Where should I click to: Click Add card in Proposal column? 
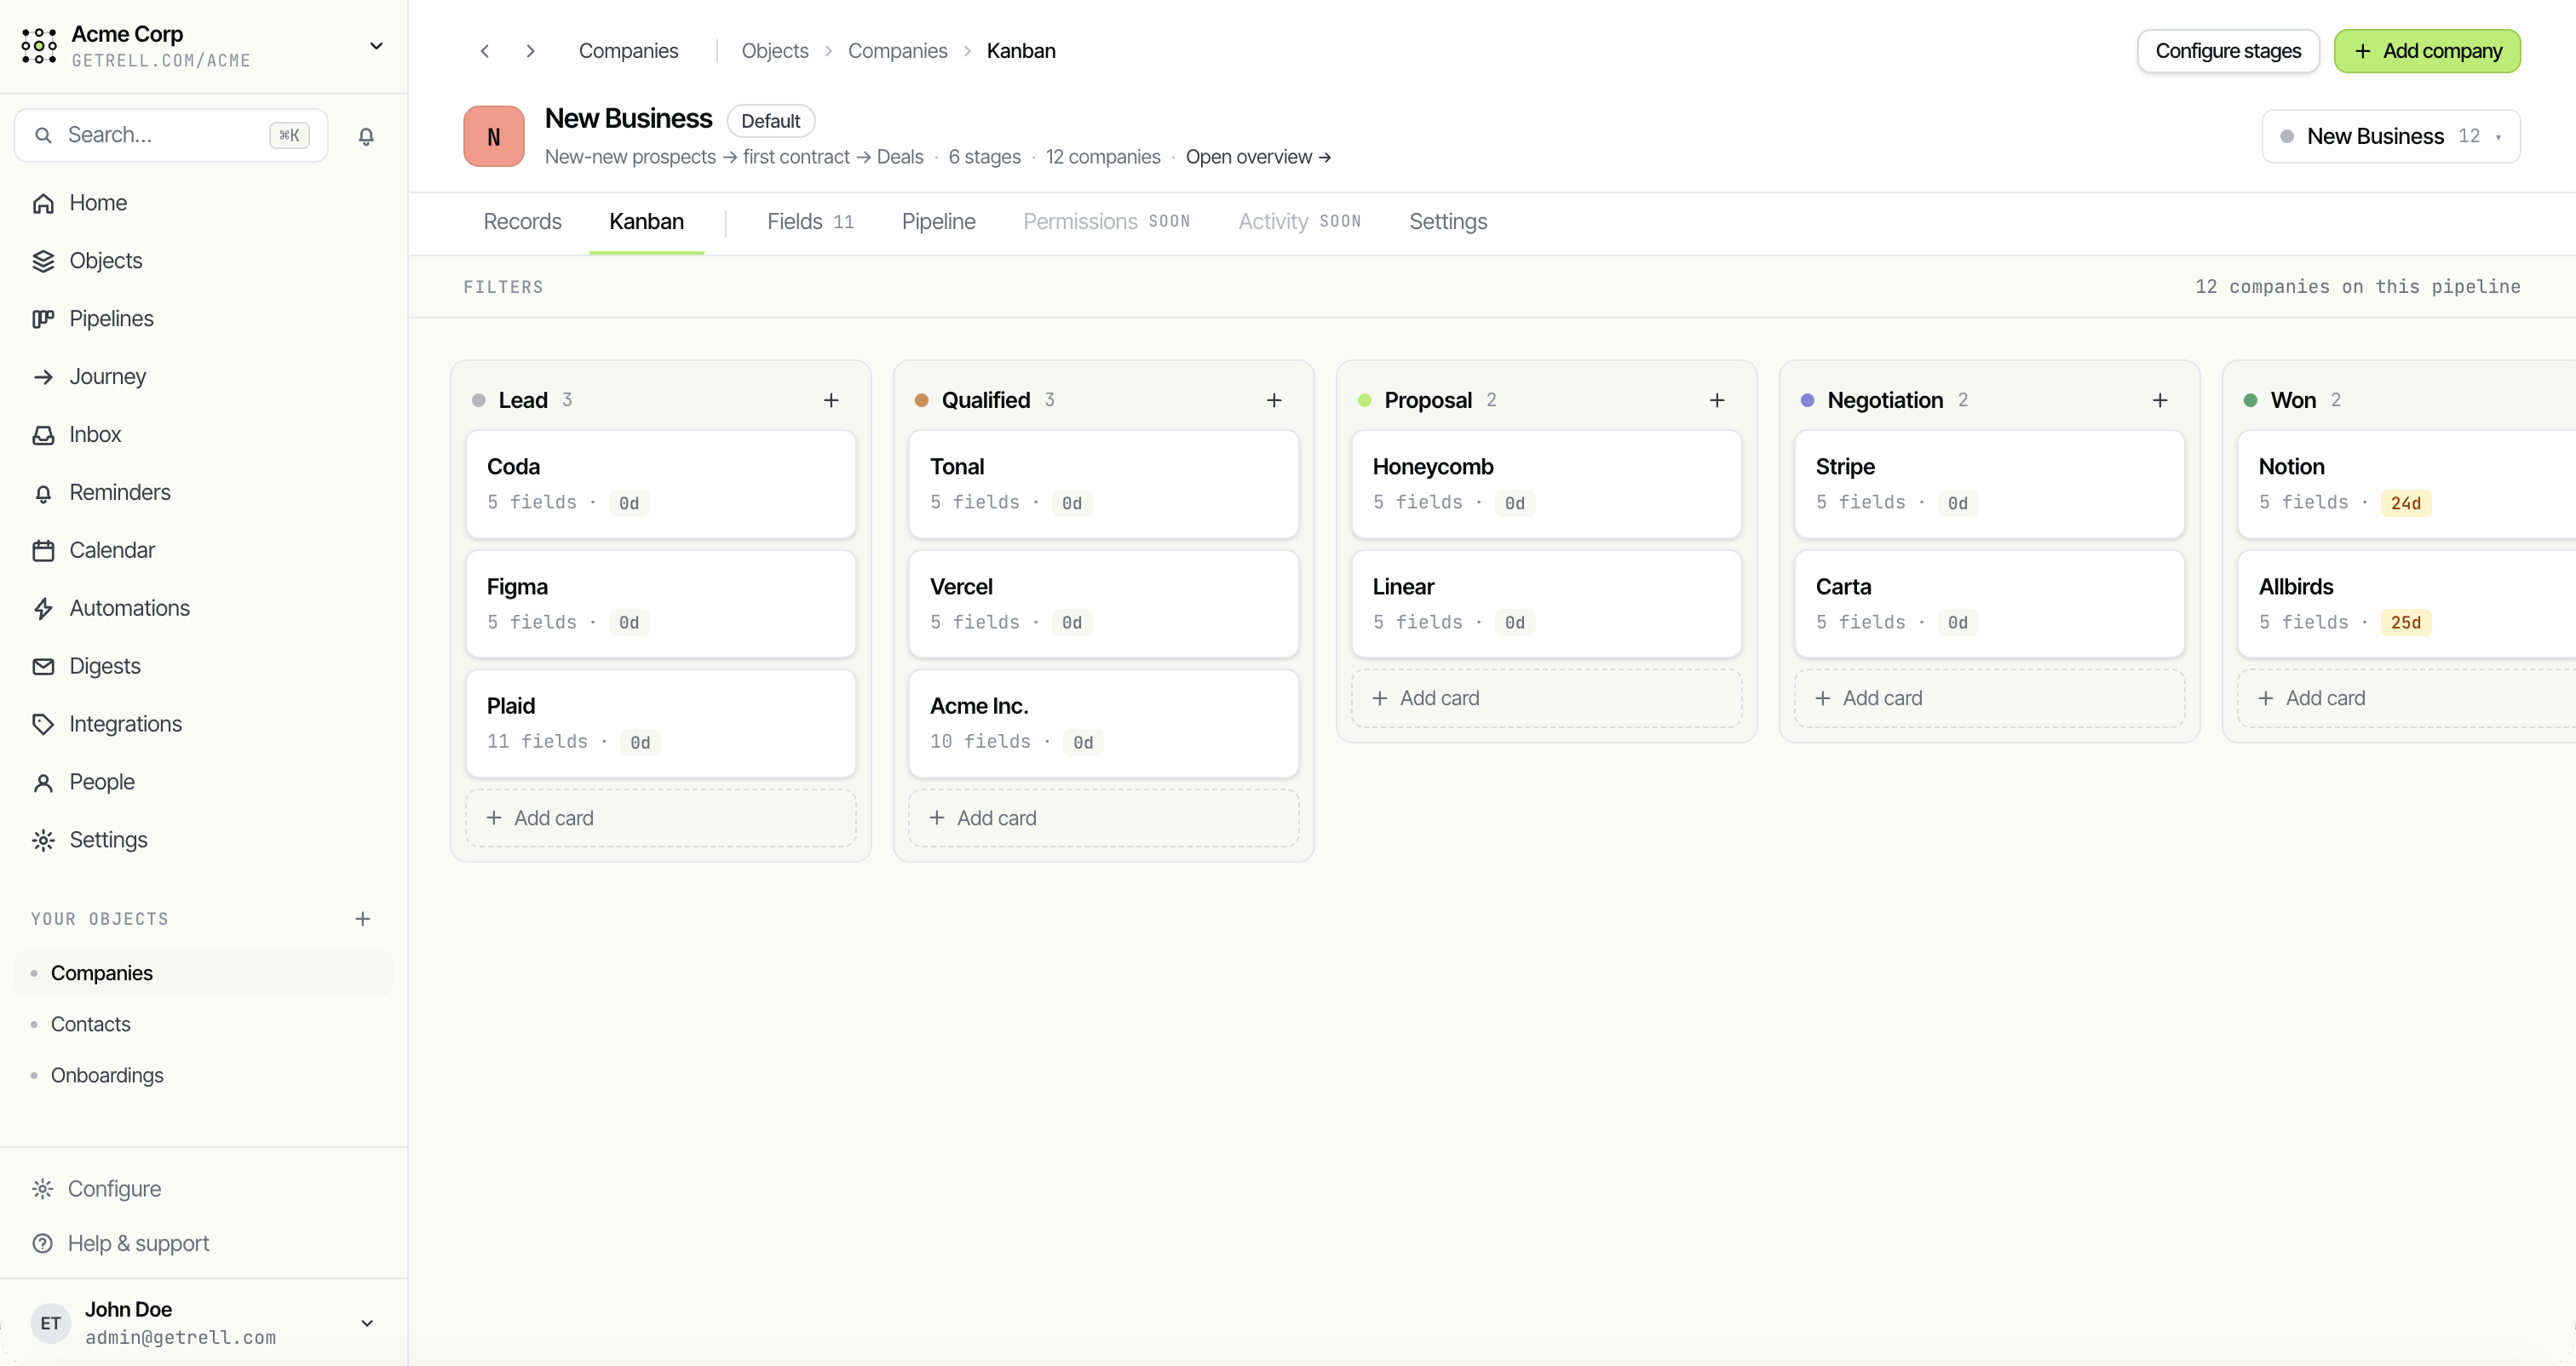tap(1547, 699)
